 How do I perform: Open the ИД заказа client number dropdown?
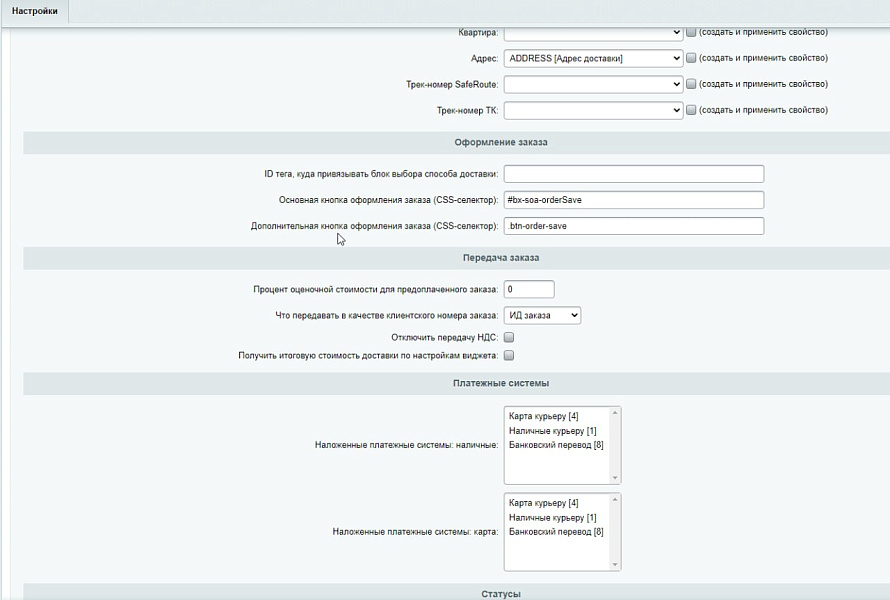point(542,315)
